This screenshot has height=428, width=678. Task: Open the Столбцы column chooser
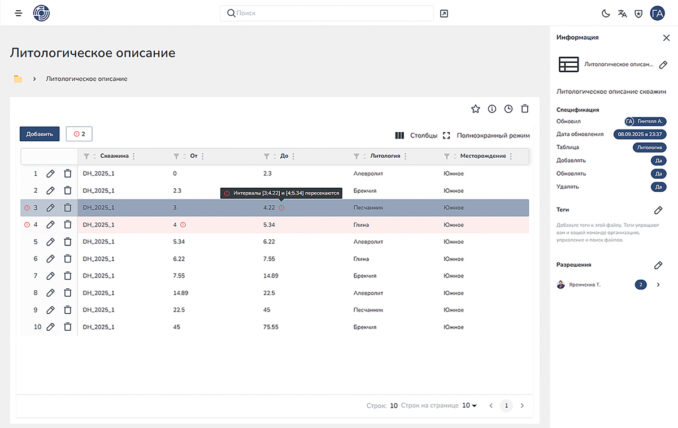point(417,135)
